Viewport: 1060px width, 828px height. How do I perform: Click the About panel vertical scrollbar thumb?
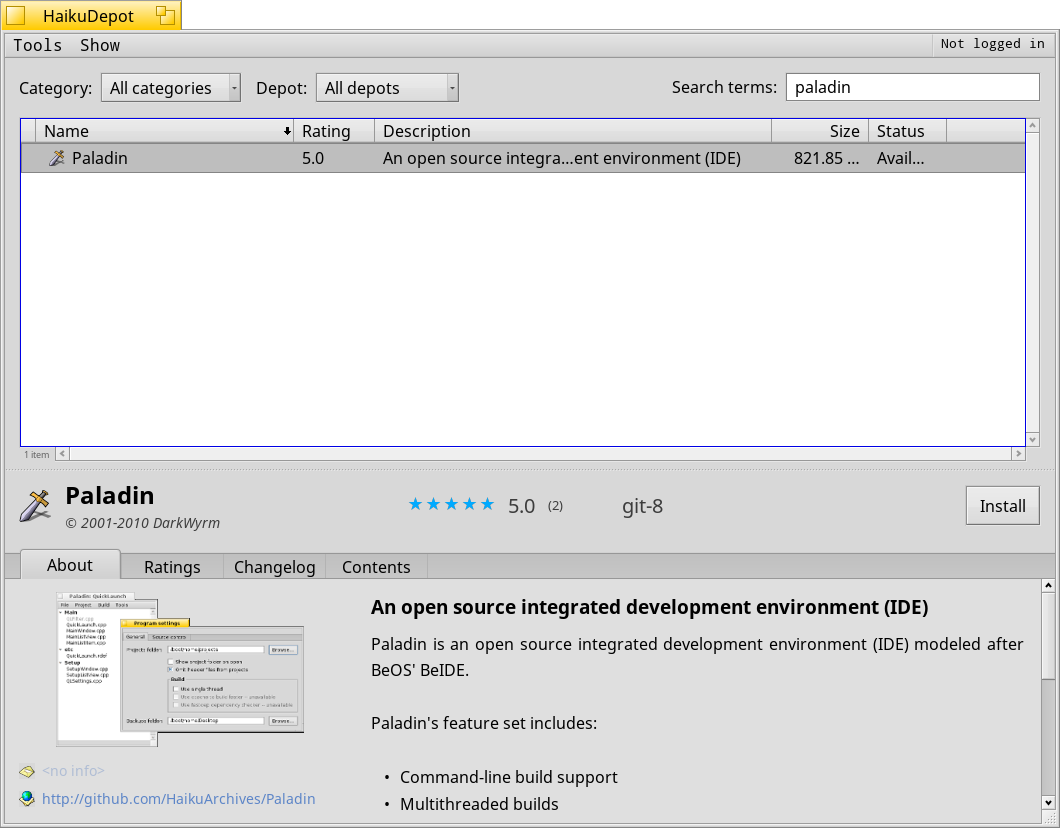point(1048,635)
